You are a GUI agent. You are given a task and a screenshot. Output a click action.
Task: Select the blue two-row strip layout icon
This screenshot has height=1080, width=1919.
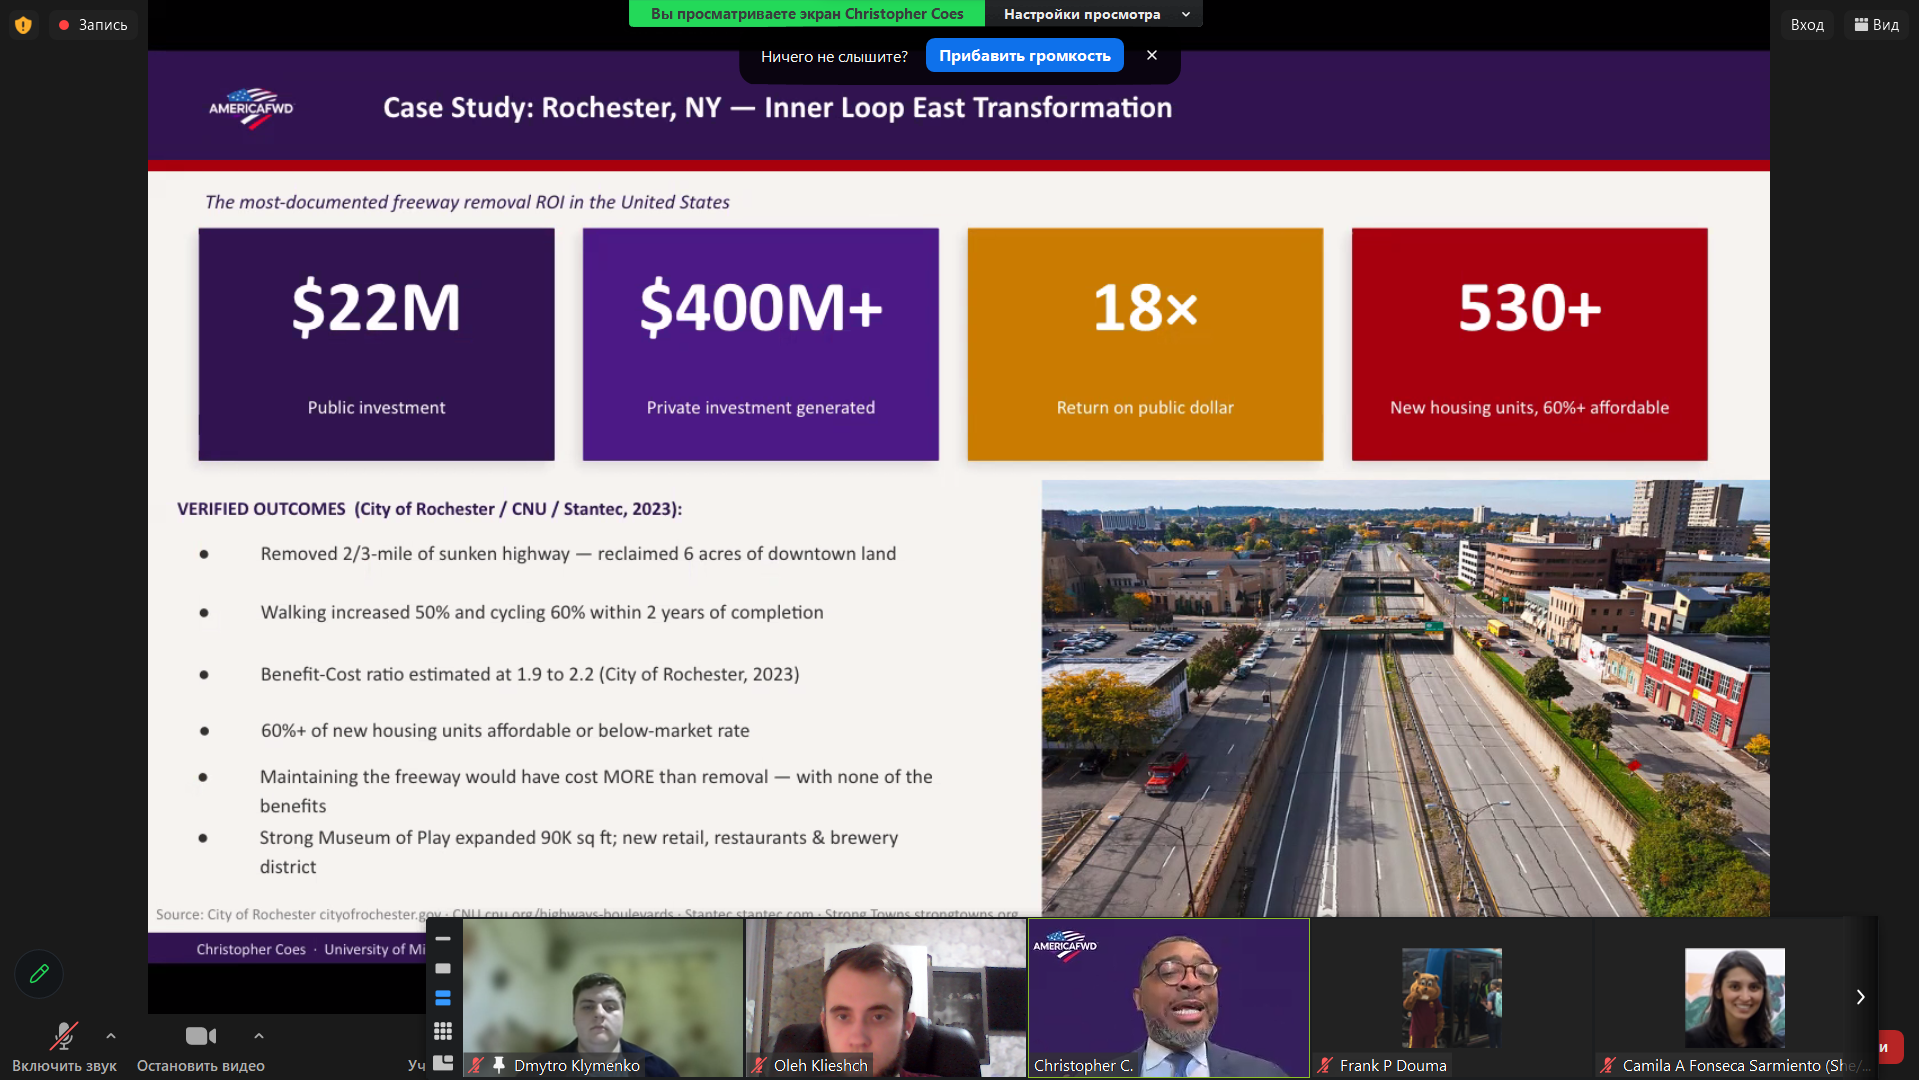coord(443,998)
